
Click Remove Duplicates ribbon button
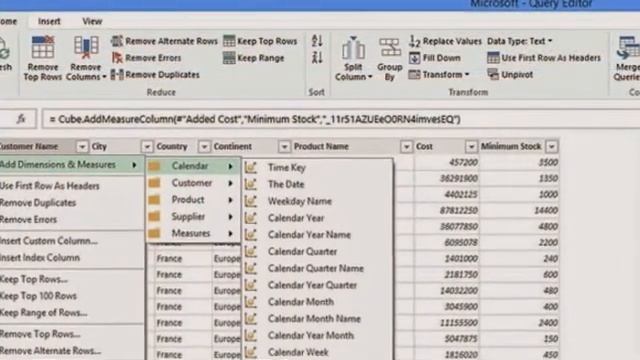pos(156,75)
